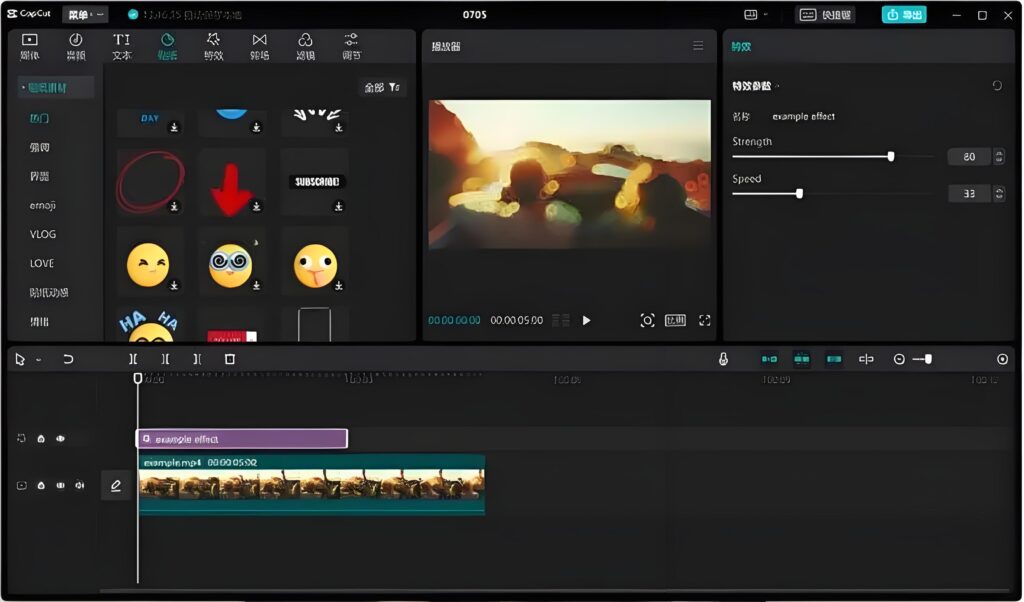Viewport: 1024px width, 602px height.
Task: Open the Transitions tab with bowtie icon
Action: [x=259, y=46]
